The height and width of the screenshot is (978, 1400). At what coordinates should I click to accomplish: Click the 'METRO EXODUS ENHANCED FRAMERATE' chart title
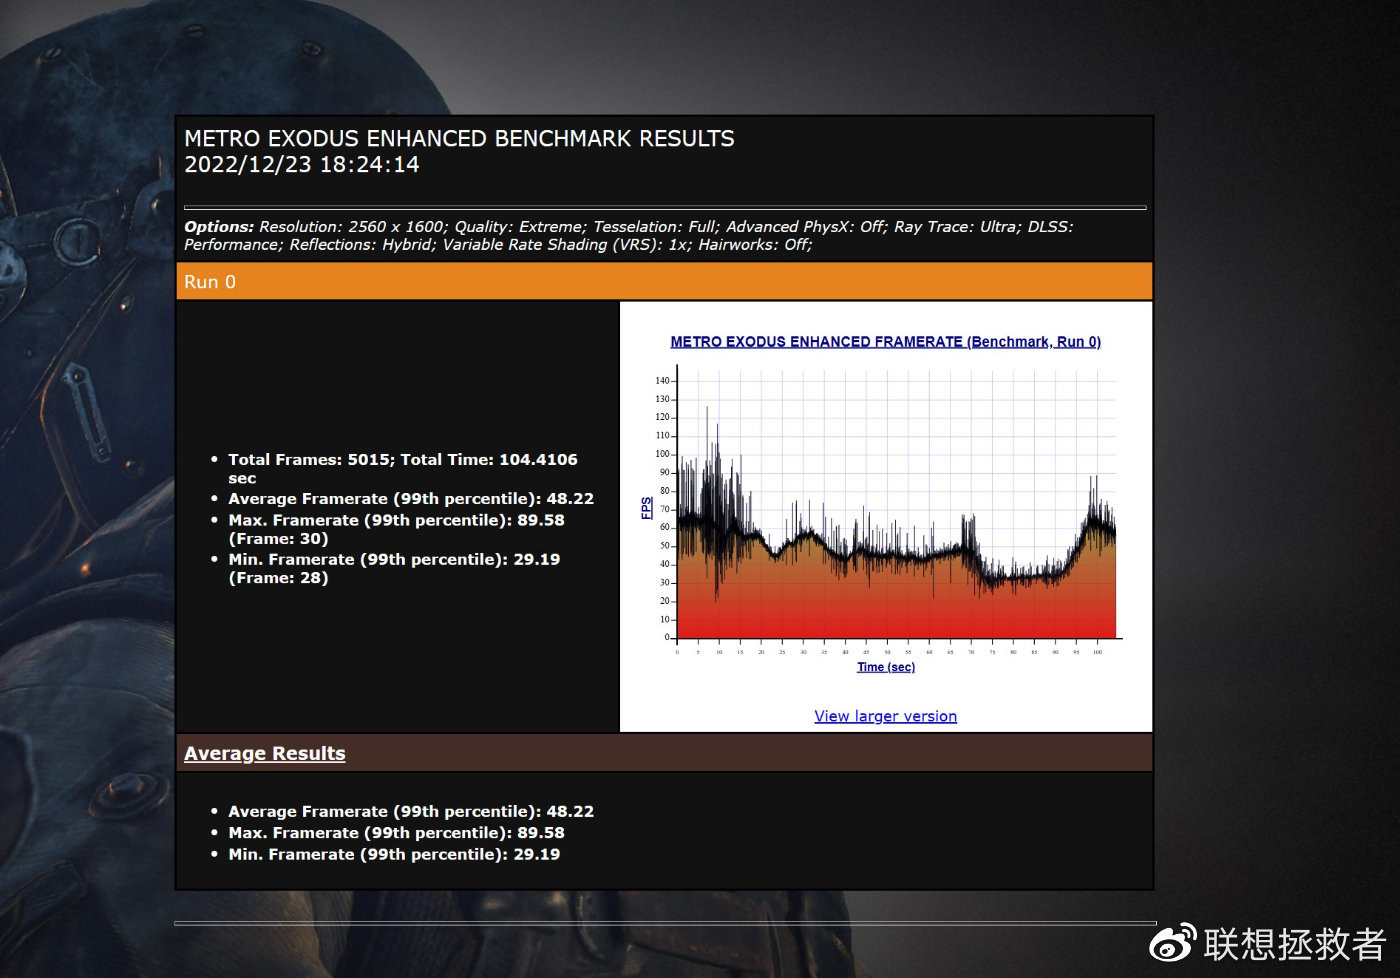tap(885, 342)
